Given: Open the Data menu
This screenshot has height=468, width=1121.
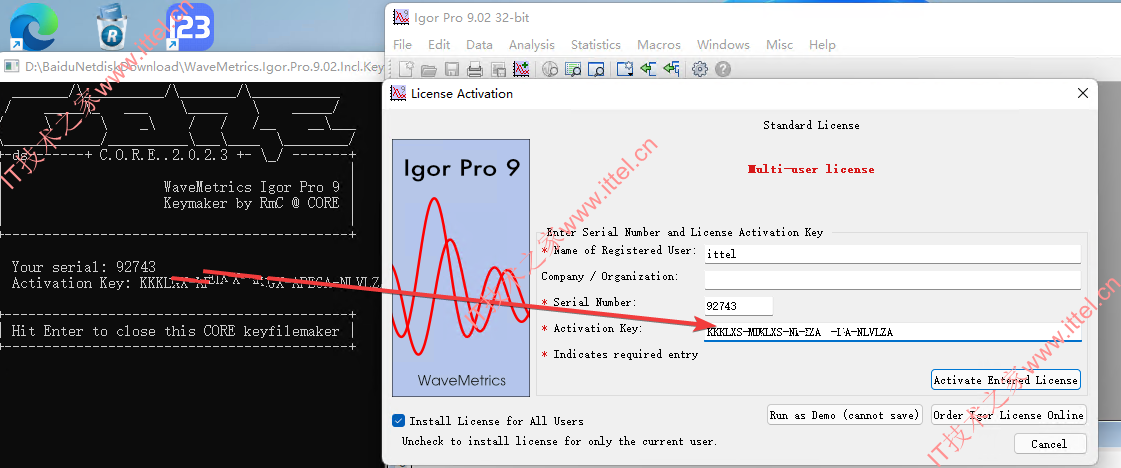Looking at the screenshot, I should 479,44.
